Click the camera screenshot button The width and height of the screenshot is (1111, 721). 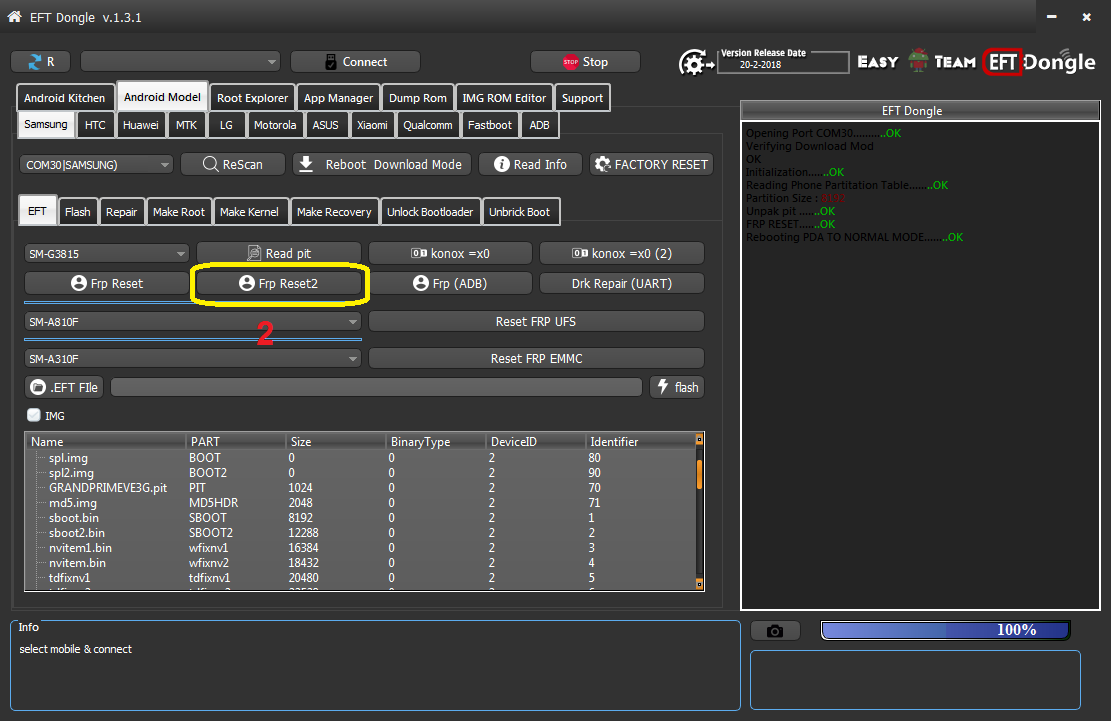tap(775, 630)
